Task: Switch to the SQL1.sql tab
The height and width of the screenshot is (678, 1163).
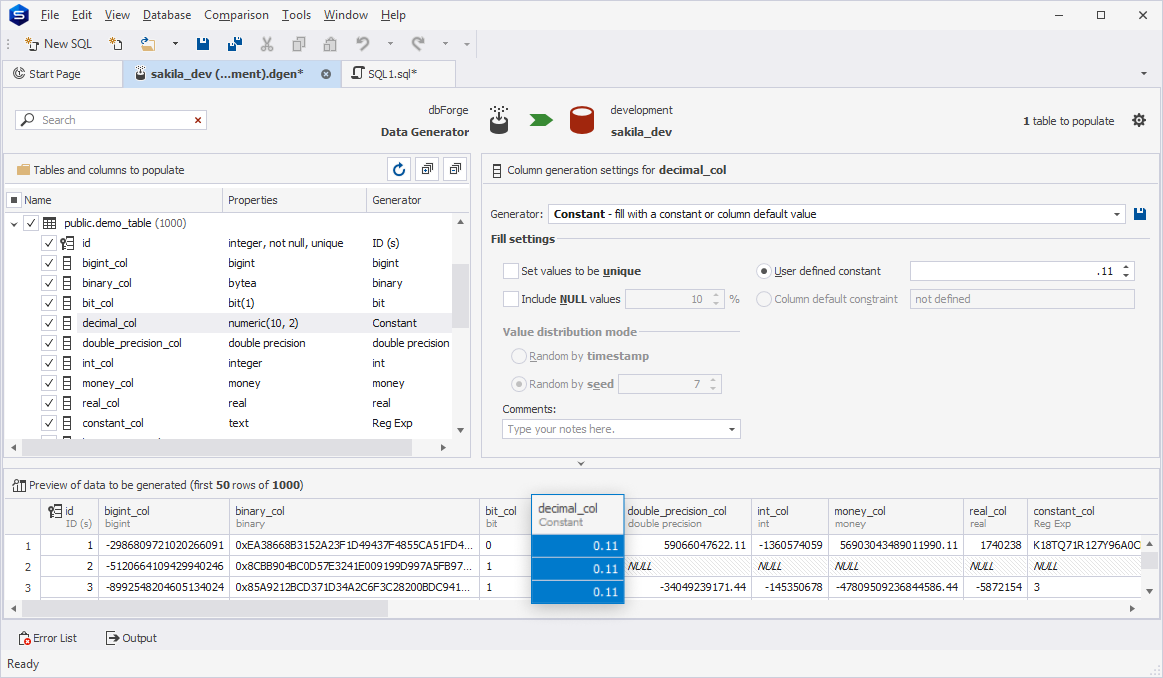Action: click(392, 74)
